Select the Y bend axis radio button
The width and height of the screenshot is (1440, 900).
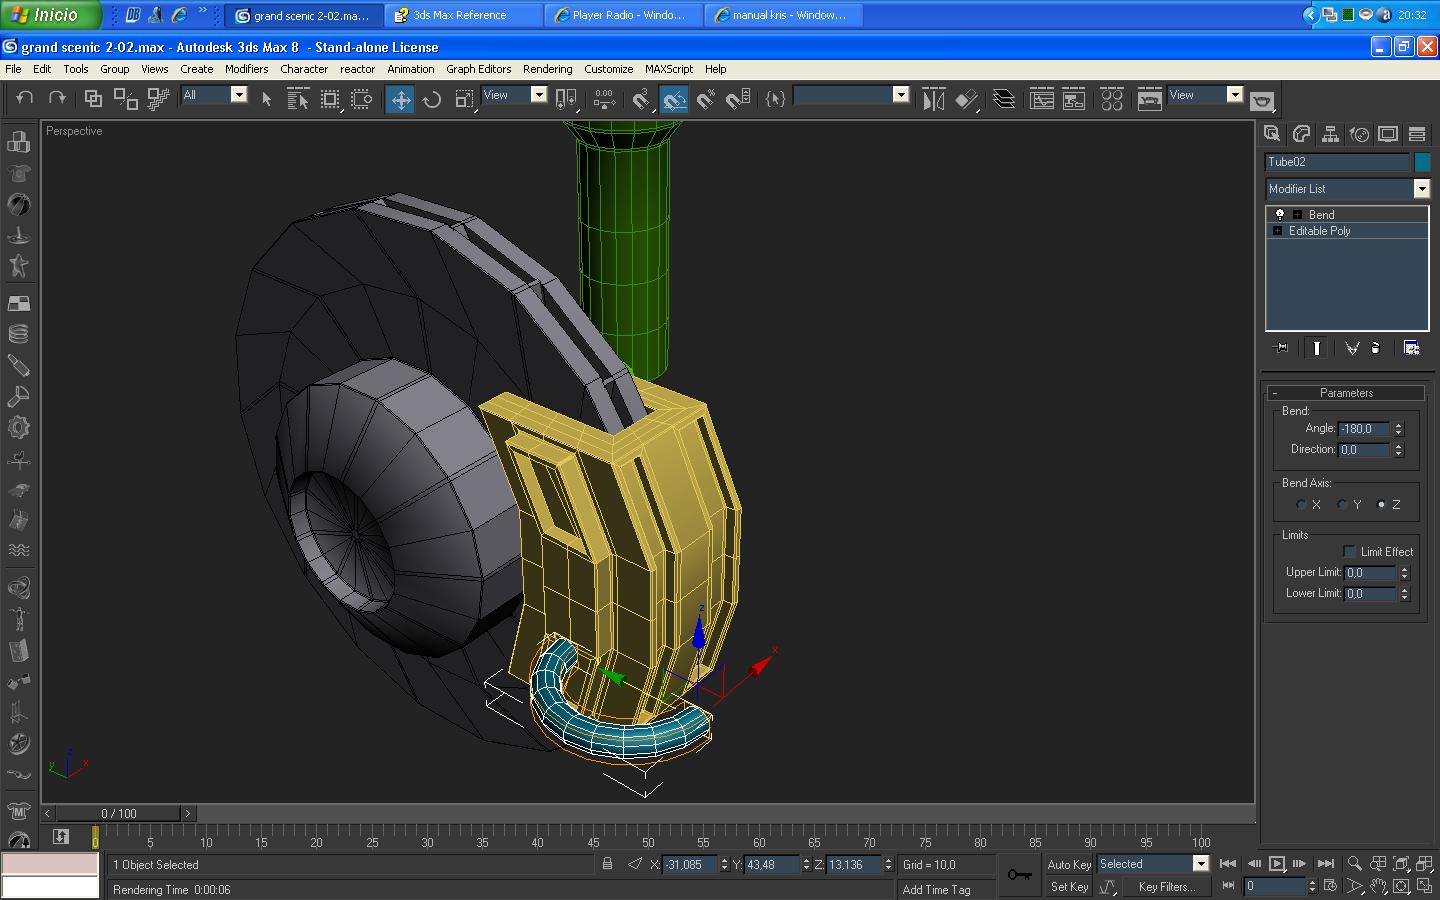click(x=1342, y=505)
